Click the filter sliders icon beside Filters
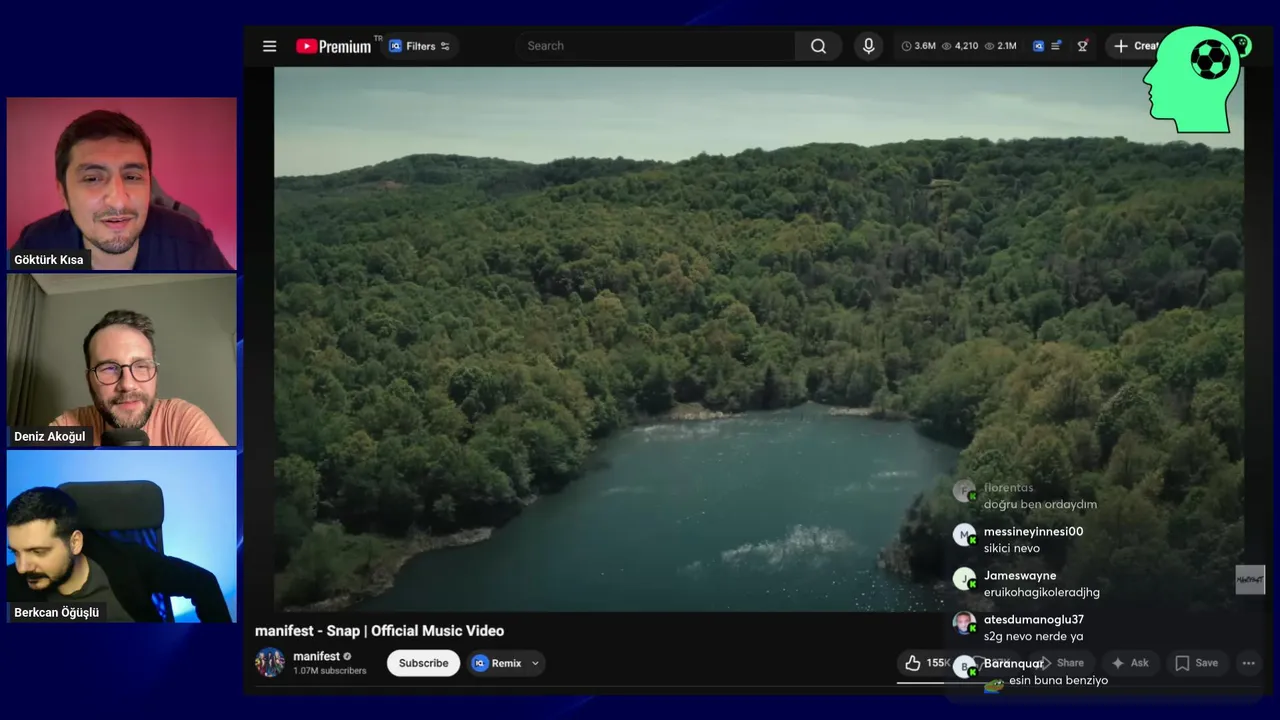The width and height of the screenshot is (1280, 720). coord(445,46)
